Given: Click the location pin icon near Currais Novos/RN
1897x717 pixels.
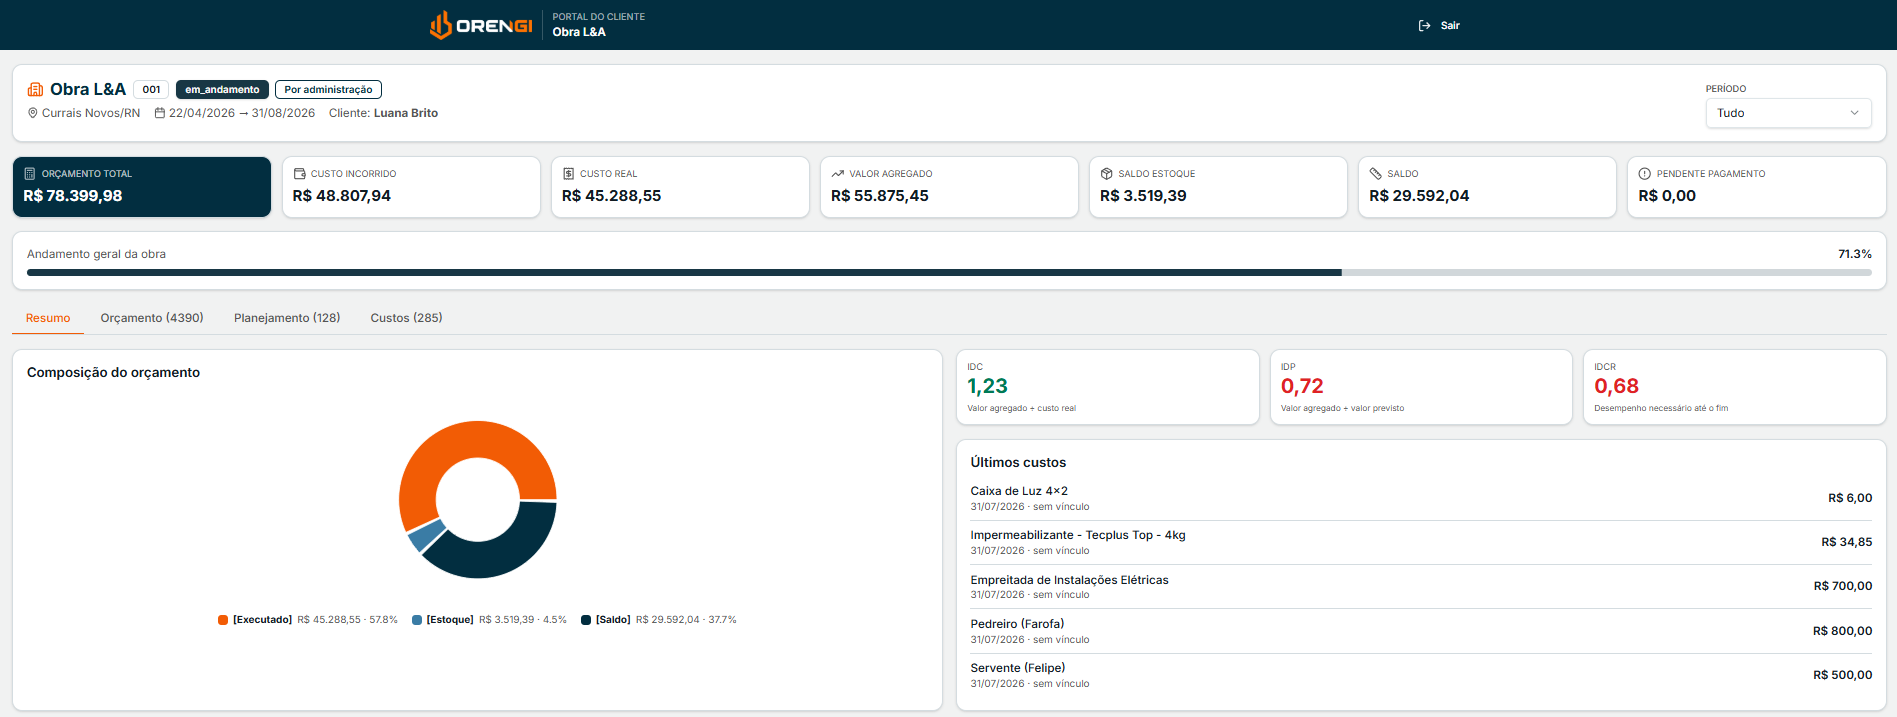Looking at the screenshot, I should [32, 113].
